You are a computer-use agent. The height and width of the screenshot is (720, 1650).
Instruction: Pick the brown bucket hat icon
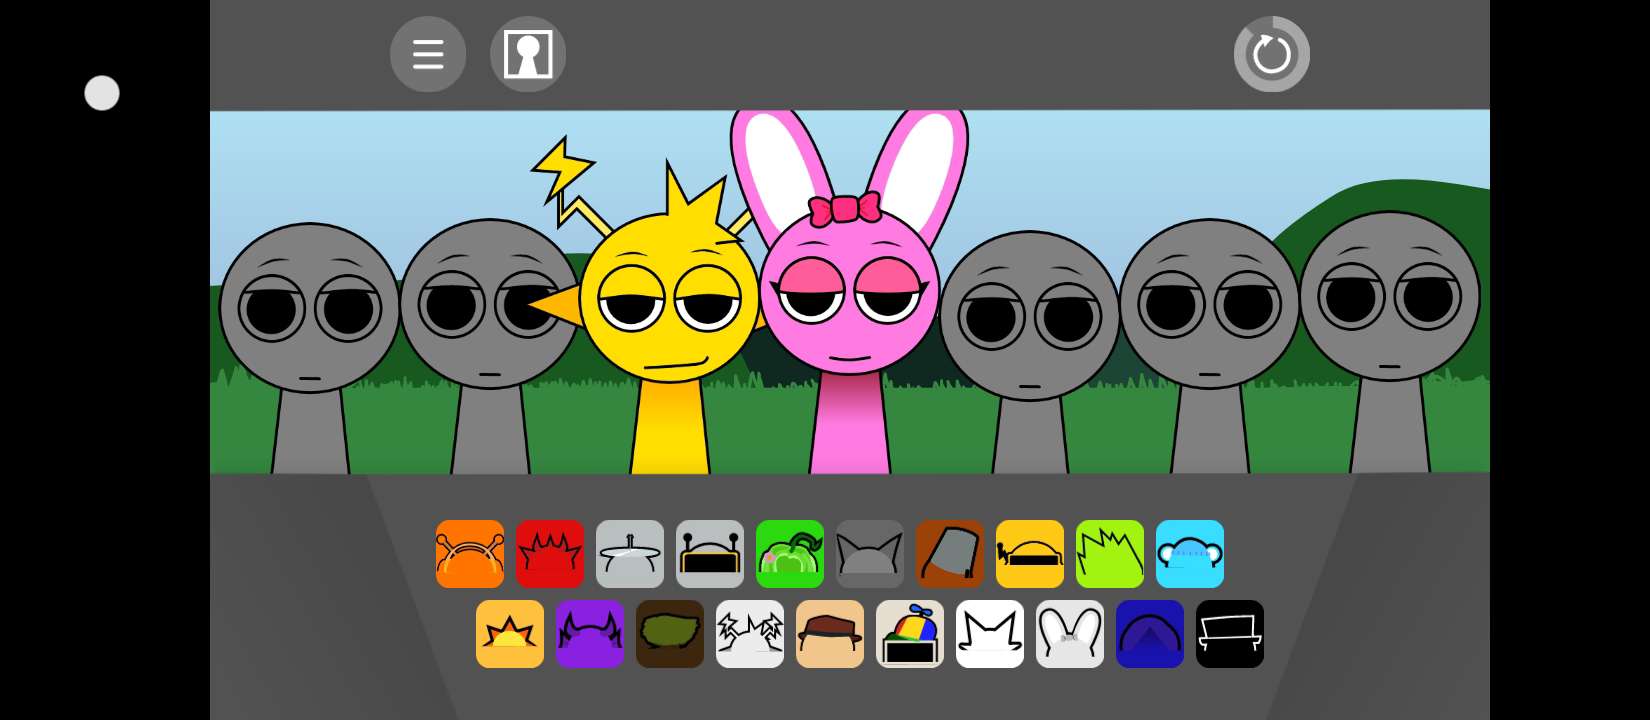(x=950, y=554)
